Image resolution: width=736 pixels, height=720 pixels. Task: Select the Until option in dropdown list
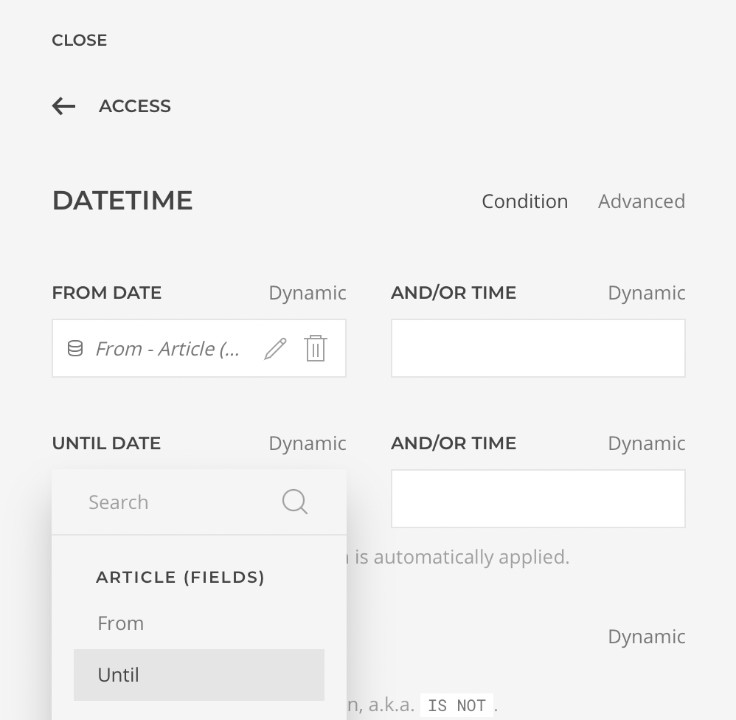click(199, 675)
